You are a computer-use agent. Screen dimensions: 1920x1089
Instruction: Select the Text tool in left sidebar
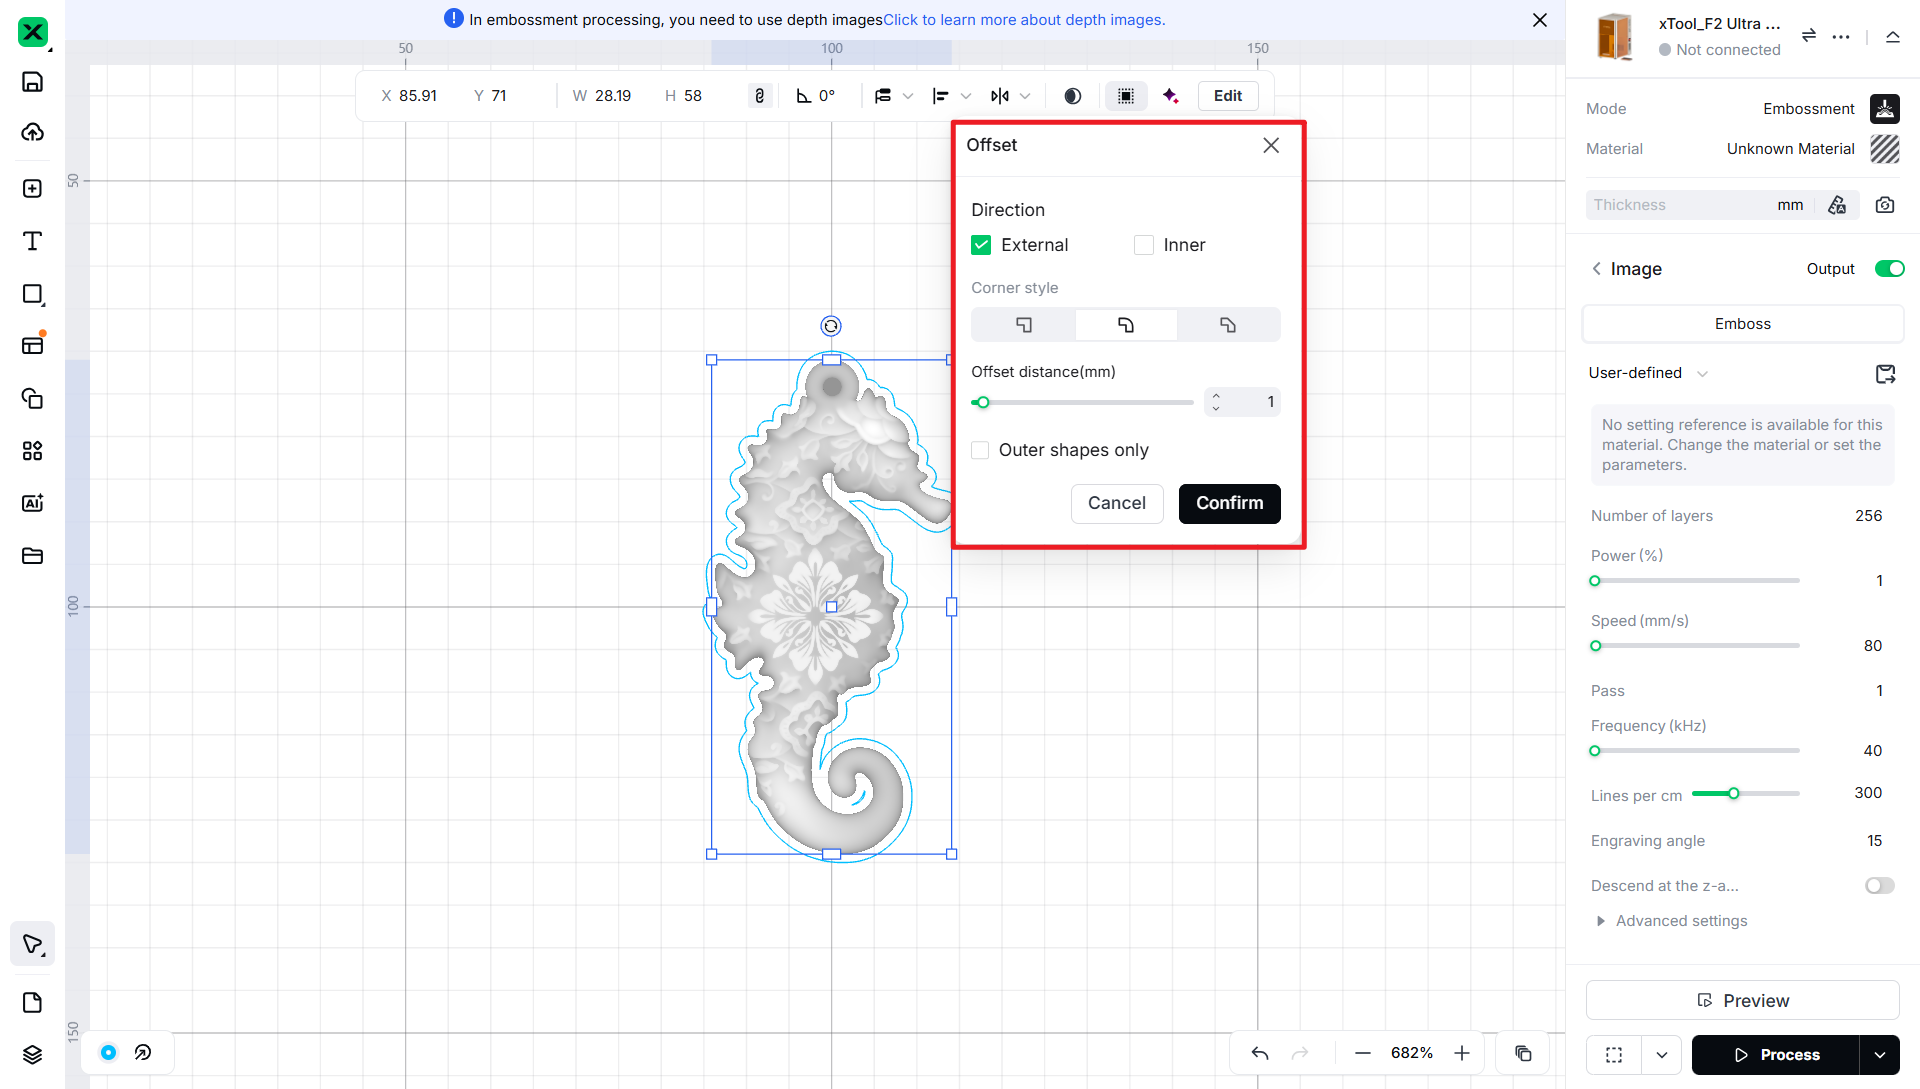pyautogui.click(x=32, y=241)
